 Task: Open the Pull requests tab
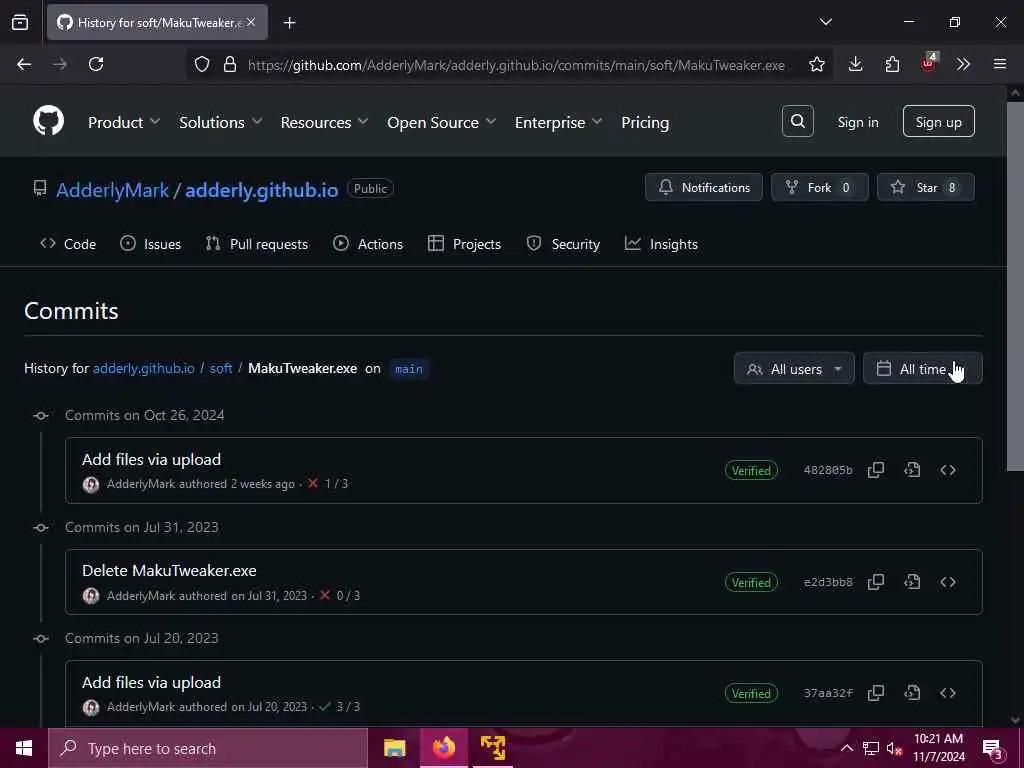[257, 244]
